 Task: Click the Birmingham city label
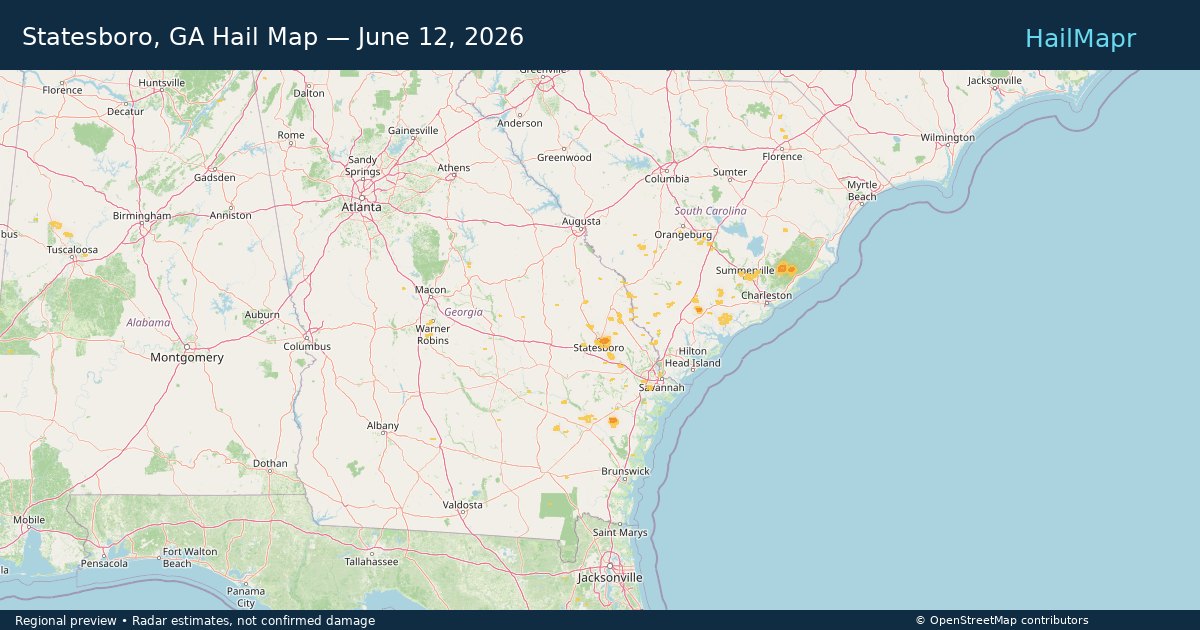point(142,215)
